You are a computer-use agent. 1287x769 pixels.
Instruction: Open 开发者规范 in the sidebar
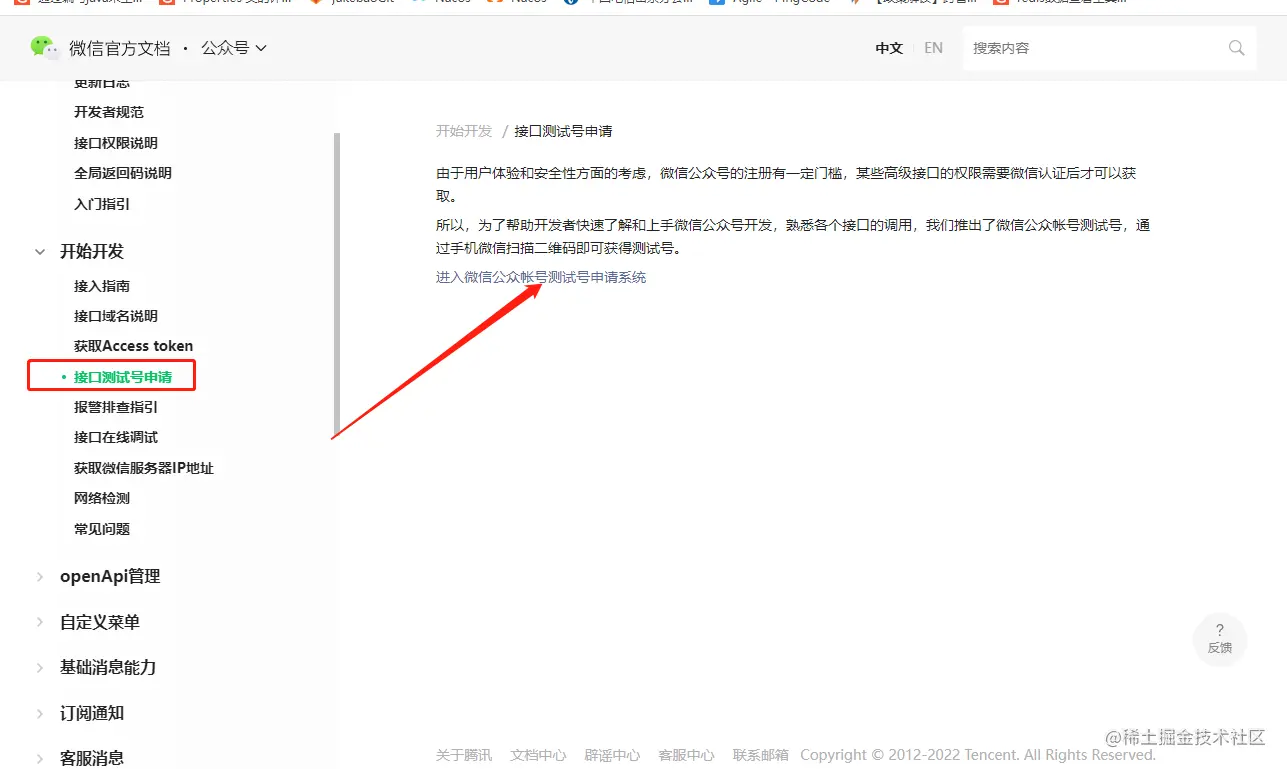109,112
